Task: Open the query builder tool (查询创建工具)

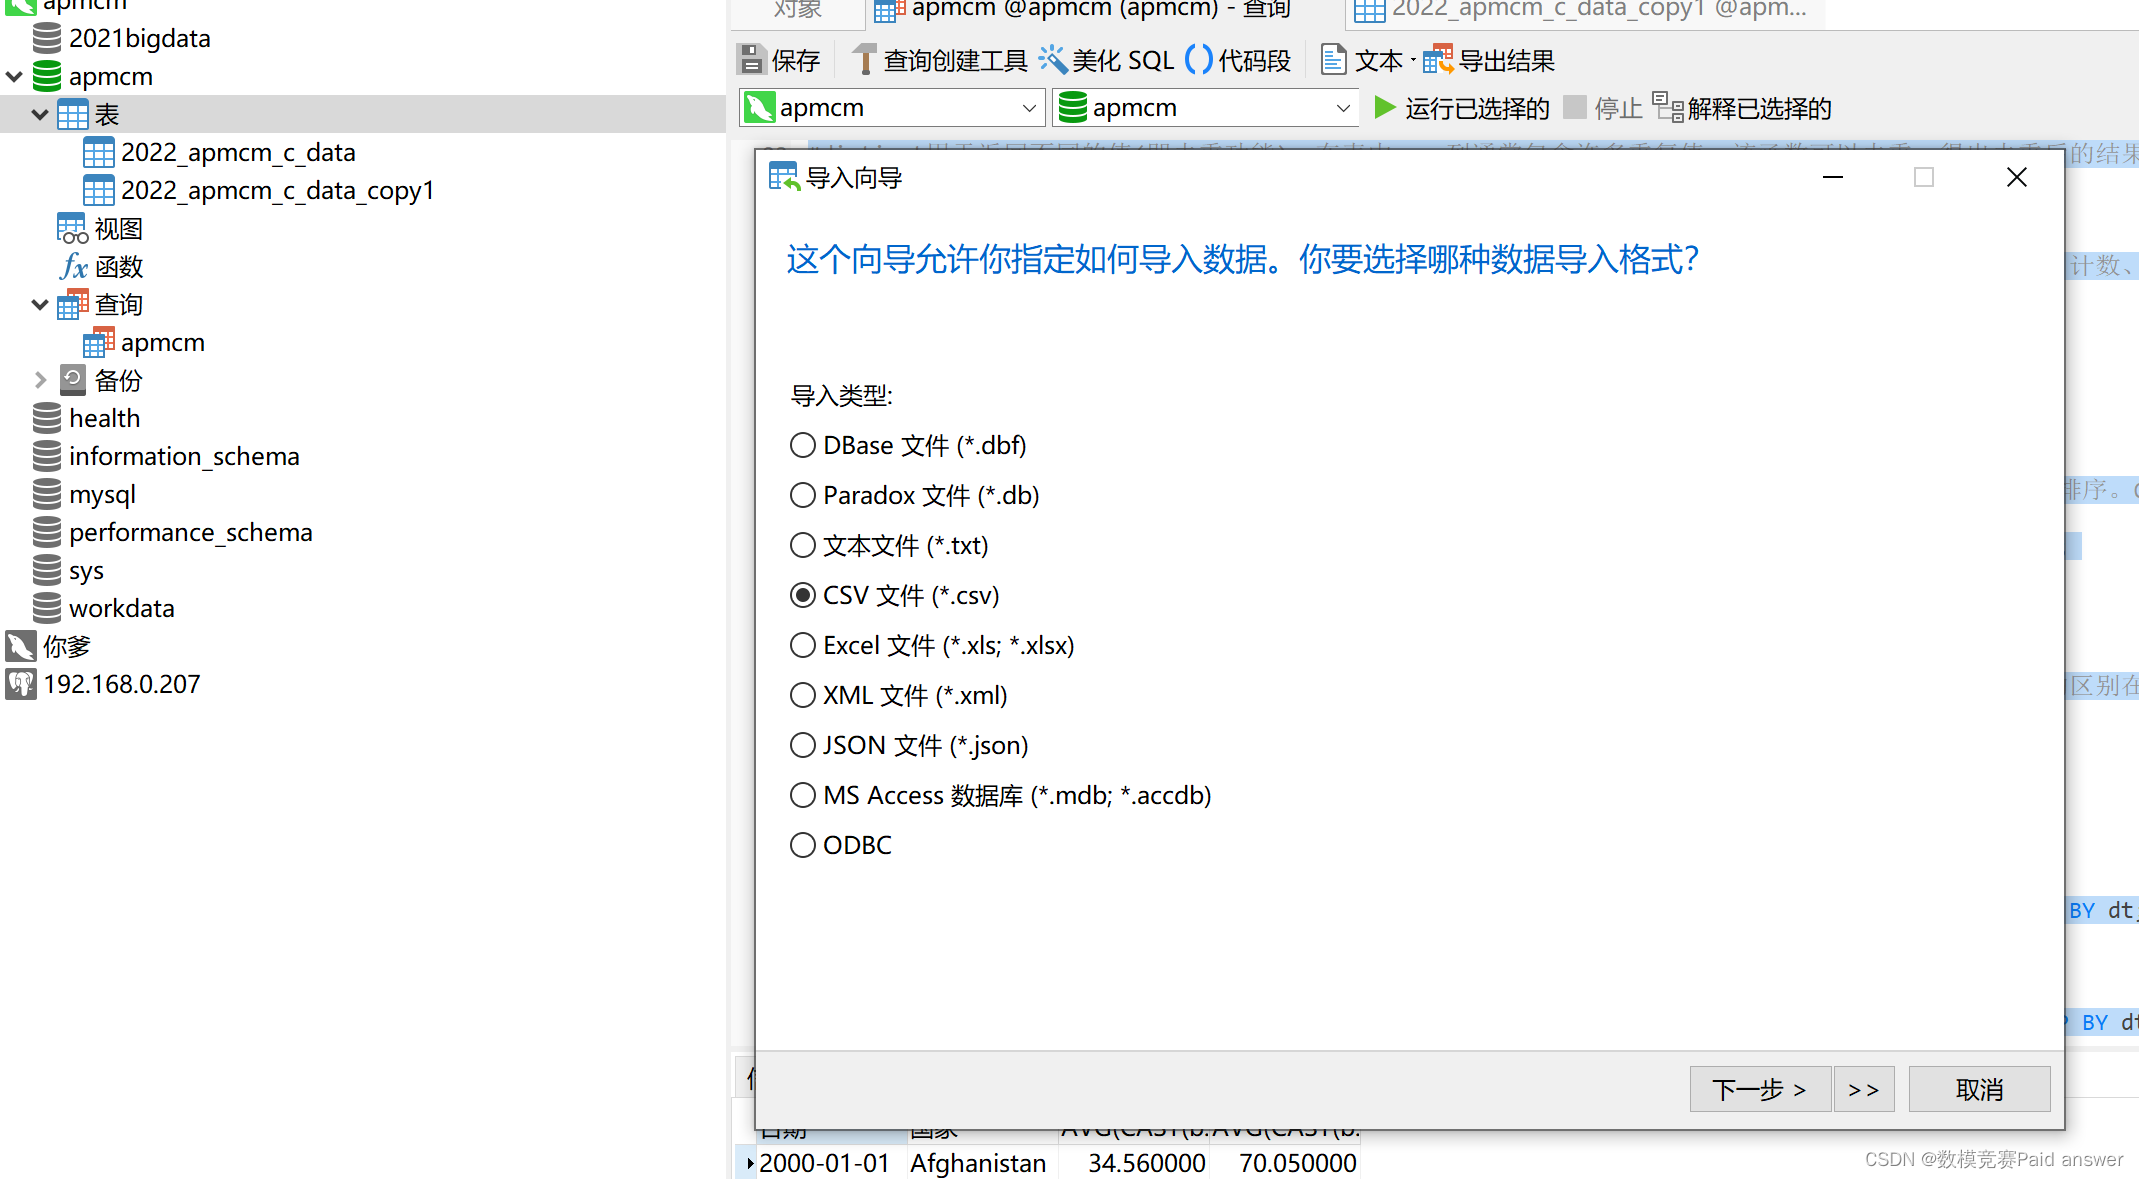Action: [x=865, y=60]
